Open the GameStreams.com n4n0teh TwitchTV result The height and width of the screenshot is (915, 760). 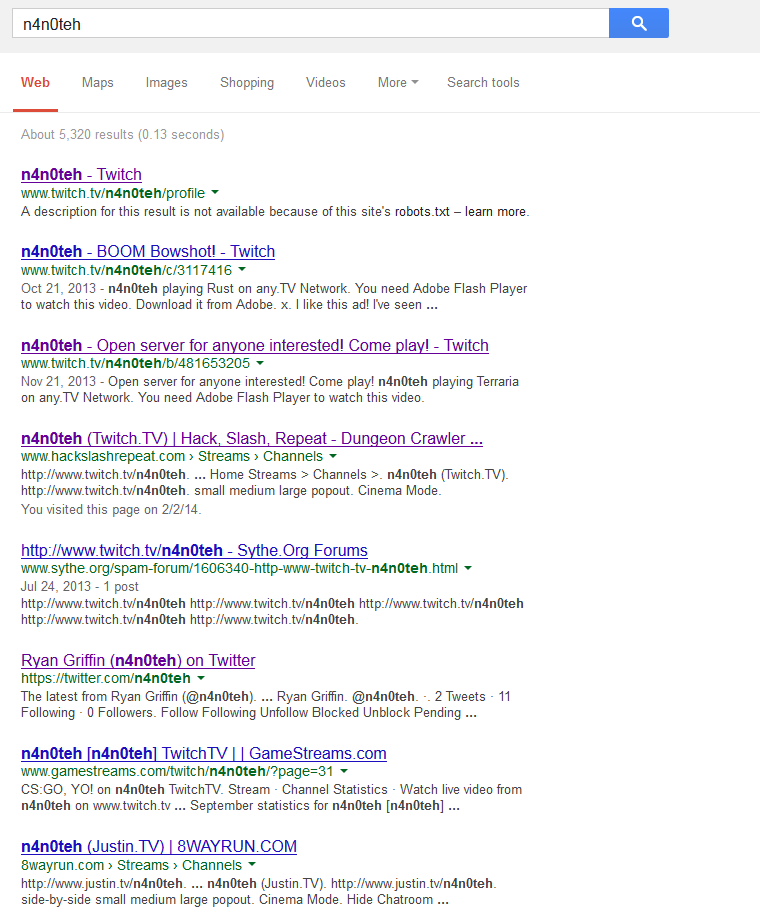(204, 753)
